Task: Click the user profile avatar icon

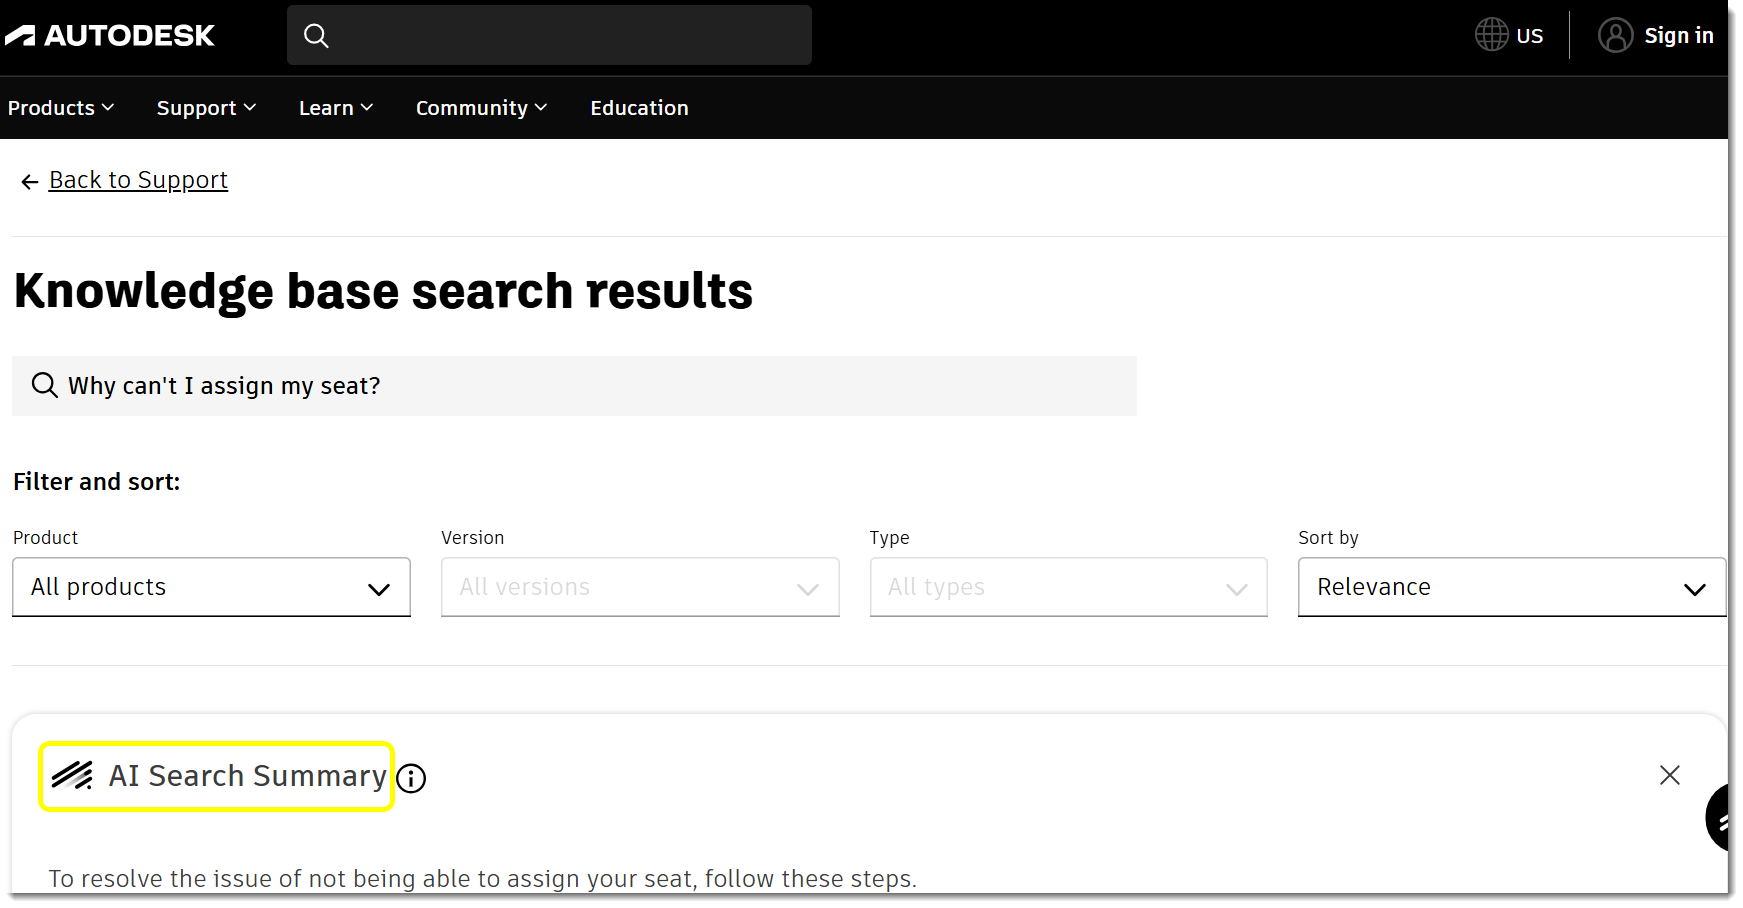Action: click(1615, 35)
